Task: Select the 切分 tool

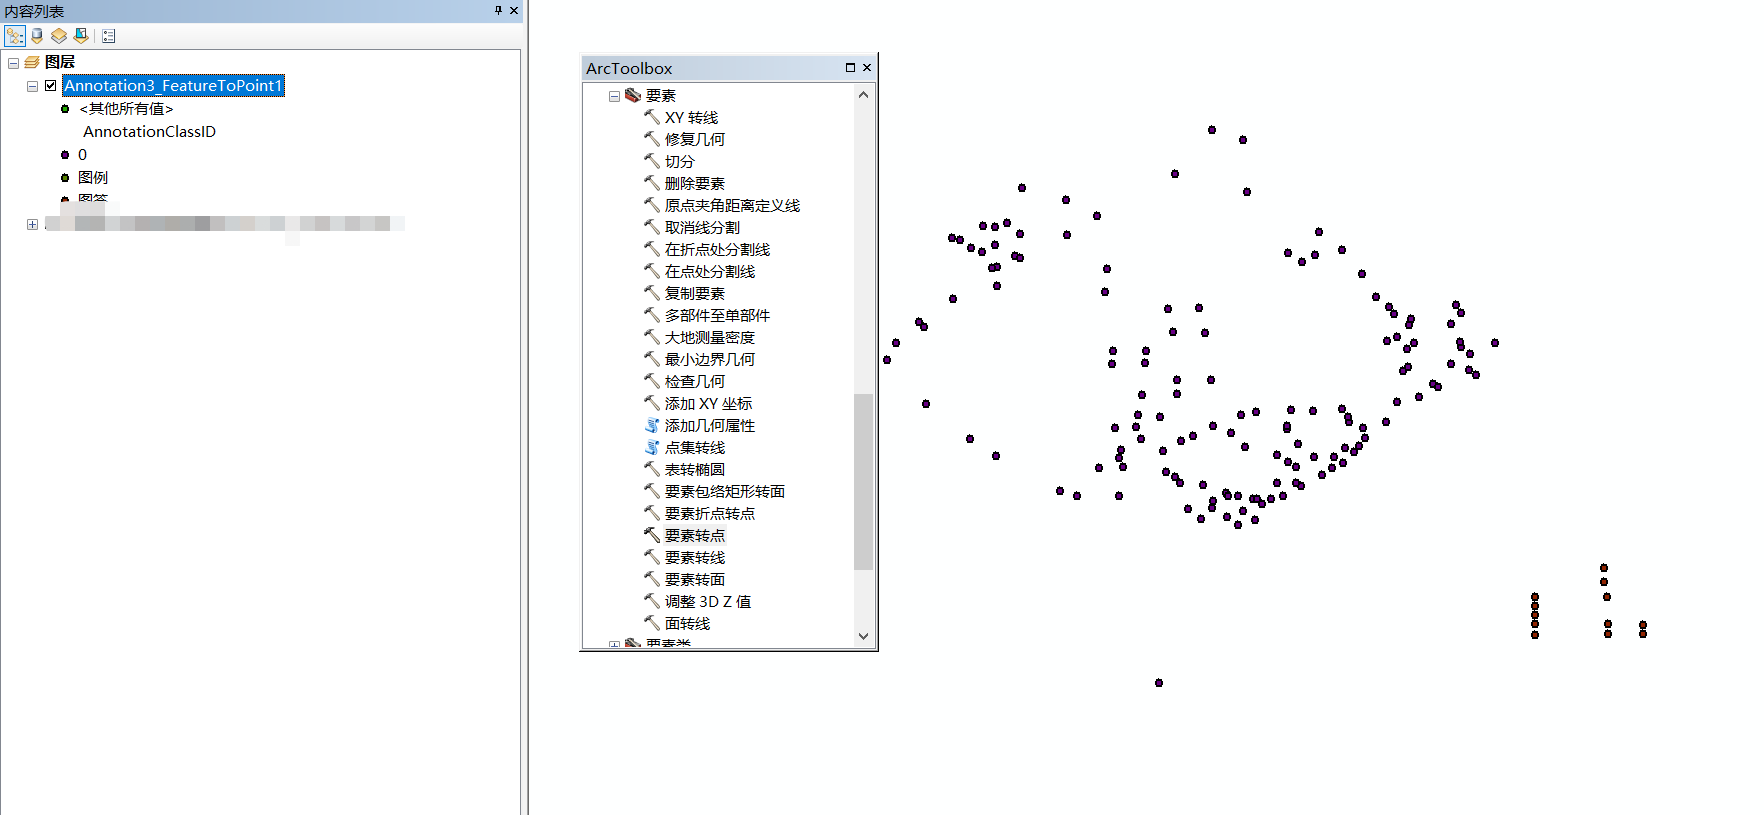Action: click(x=679, y=162)
